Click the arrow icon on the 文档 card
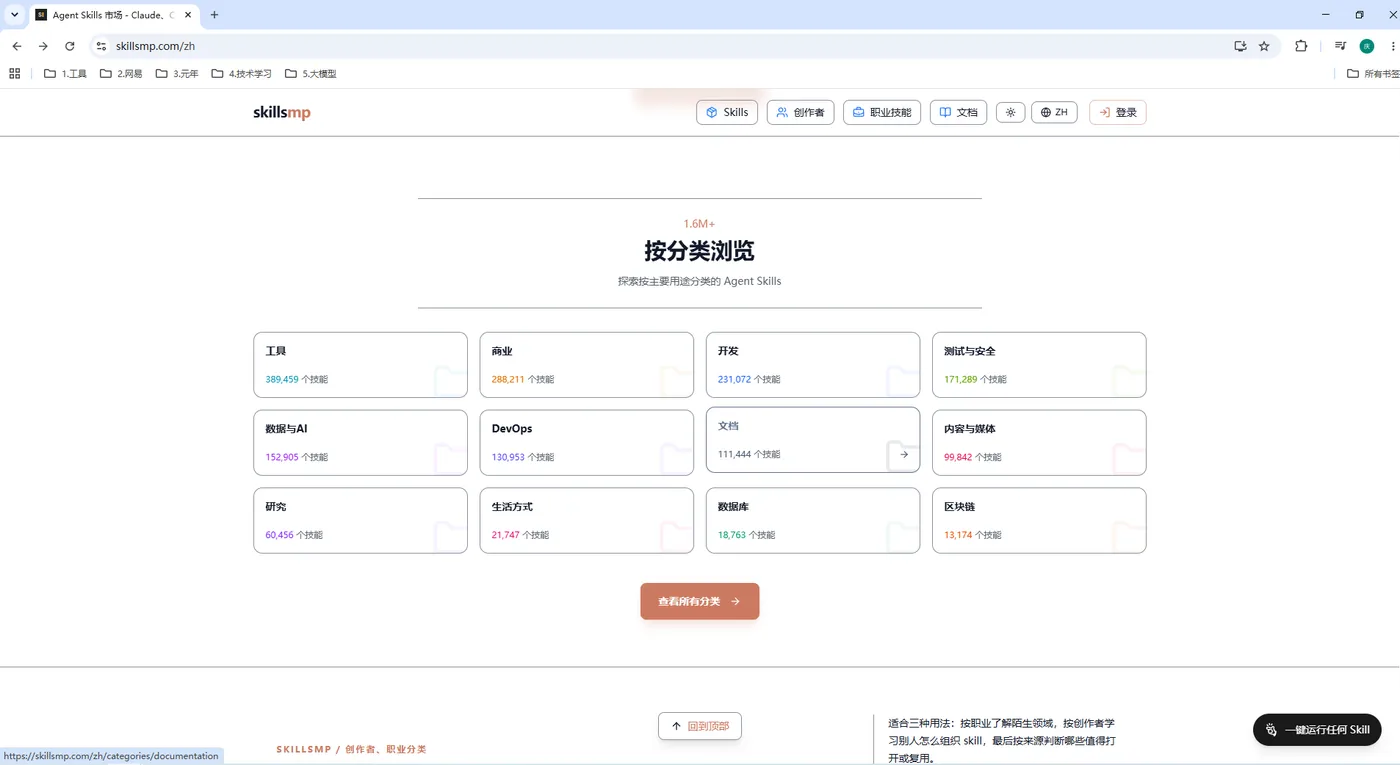Screen dimensions: 1400x765 [904, 454]
